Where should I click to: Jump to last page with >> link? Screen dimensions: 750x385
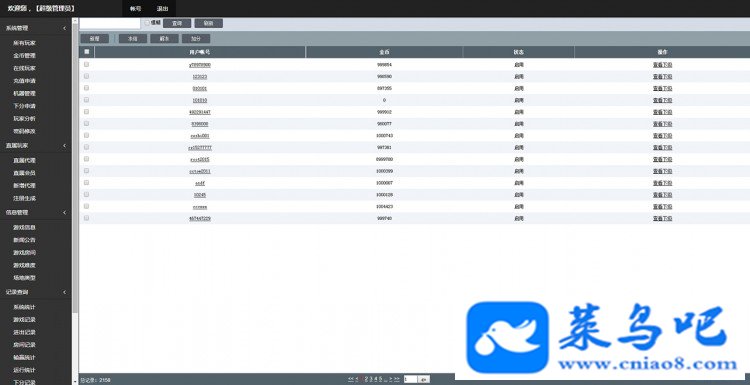pyautogui.click(x=396, y=379)
